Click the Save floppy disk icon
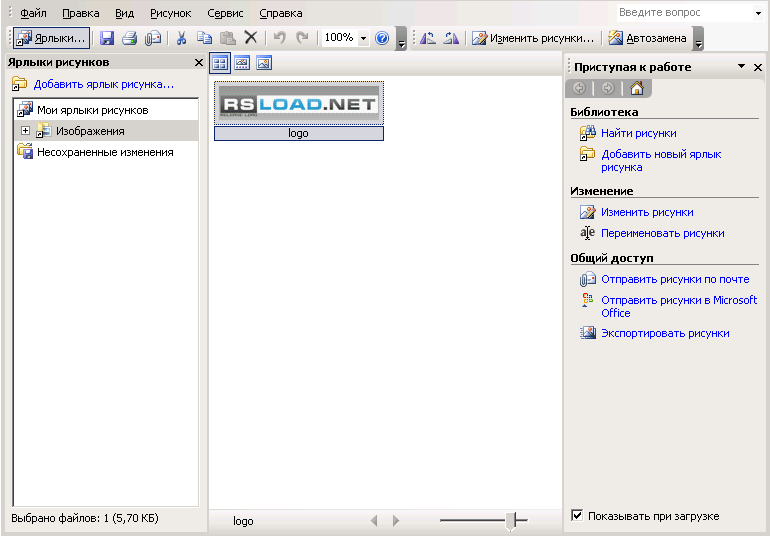The height and width of the screenshot is (536, 770). (x=107, y=38)
